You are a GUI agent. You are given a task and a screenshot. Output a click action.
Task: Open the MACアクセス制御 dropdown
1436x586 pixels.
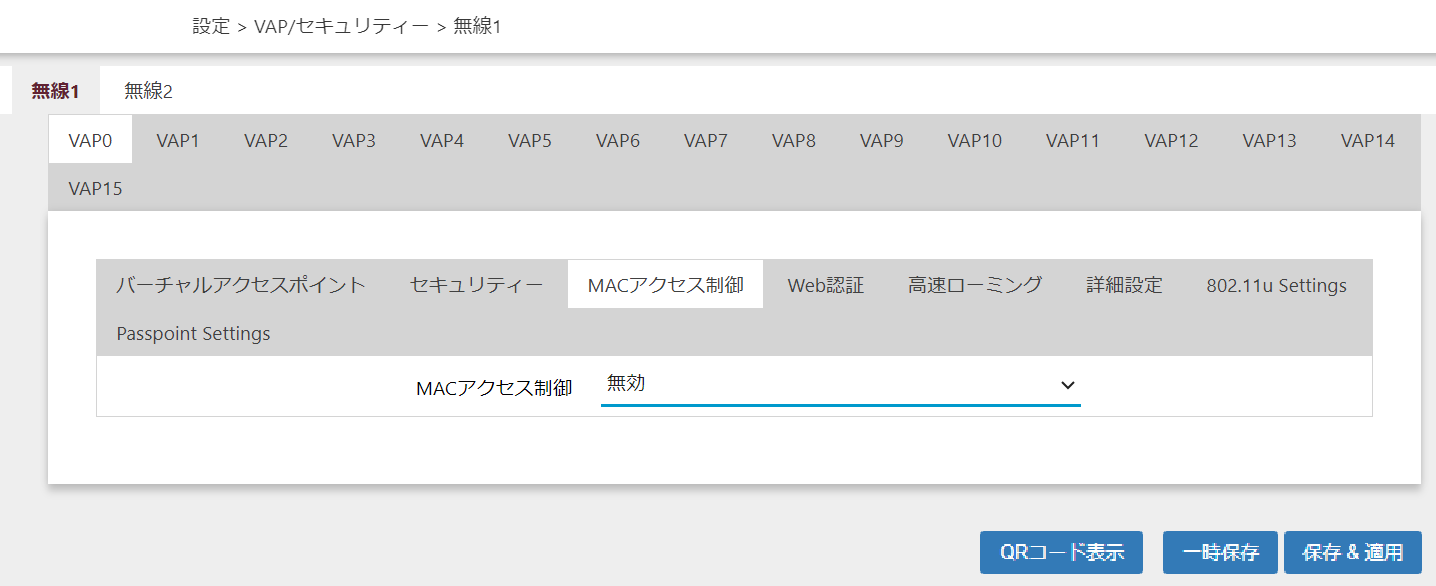pyautogui.click(x=840, y=385)
